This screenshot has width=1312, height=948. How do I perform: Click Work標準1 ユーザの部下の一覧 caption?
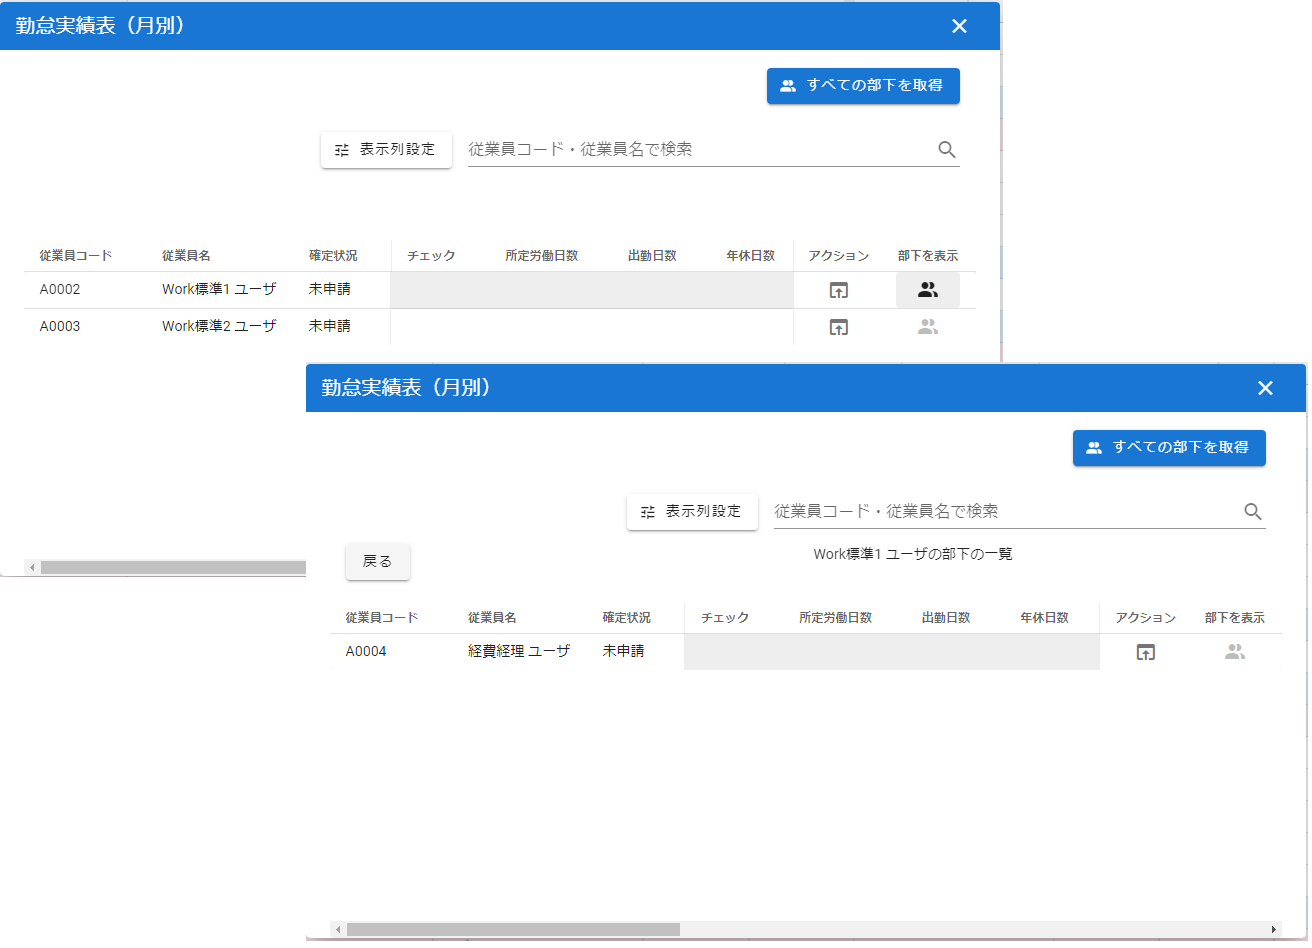coord(913,554)
